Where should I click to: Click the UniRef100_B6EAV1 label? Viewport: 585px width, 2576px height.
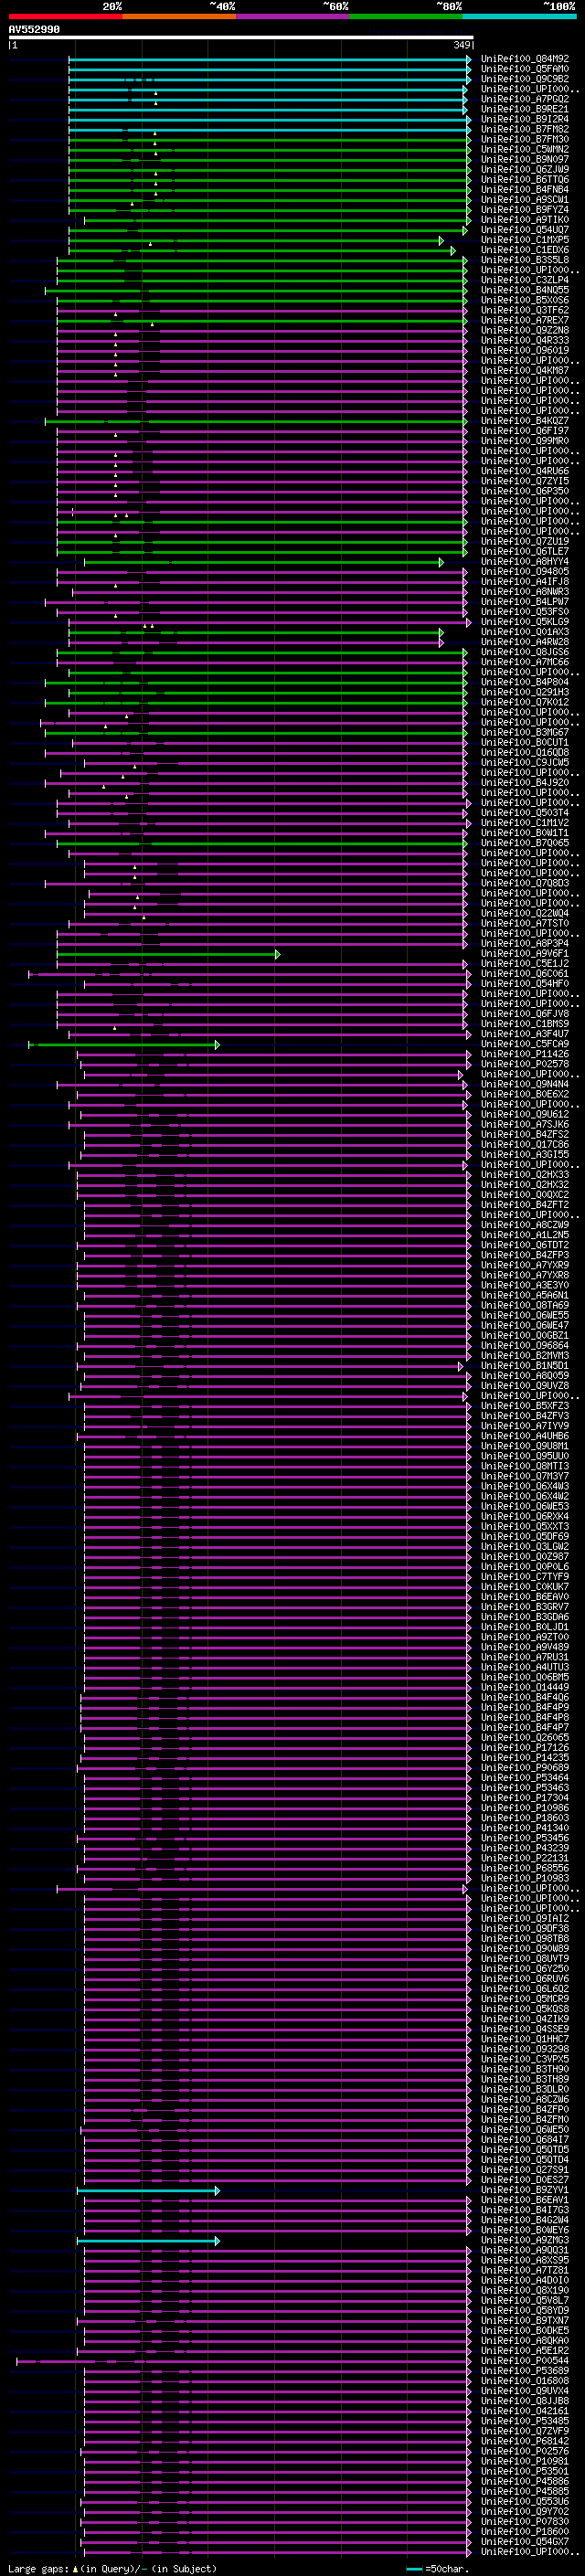525,2200
